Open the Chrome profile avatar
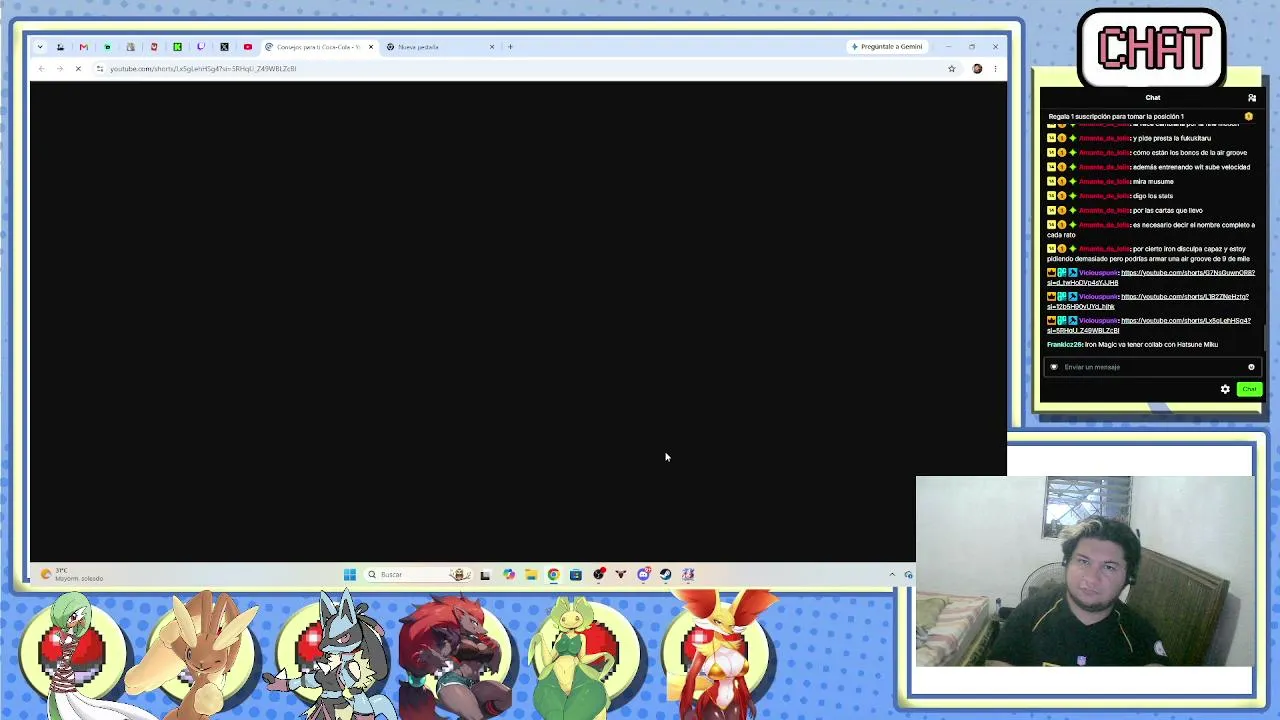1280x720 pixels. (977, 69)
